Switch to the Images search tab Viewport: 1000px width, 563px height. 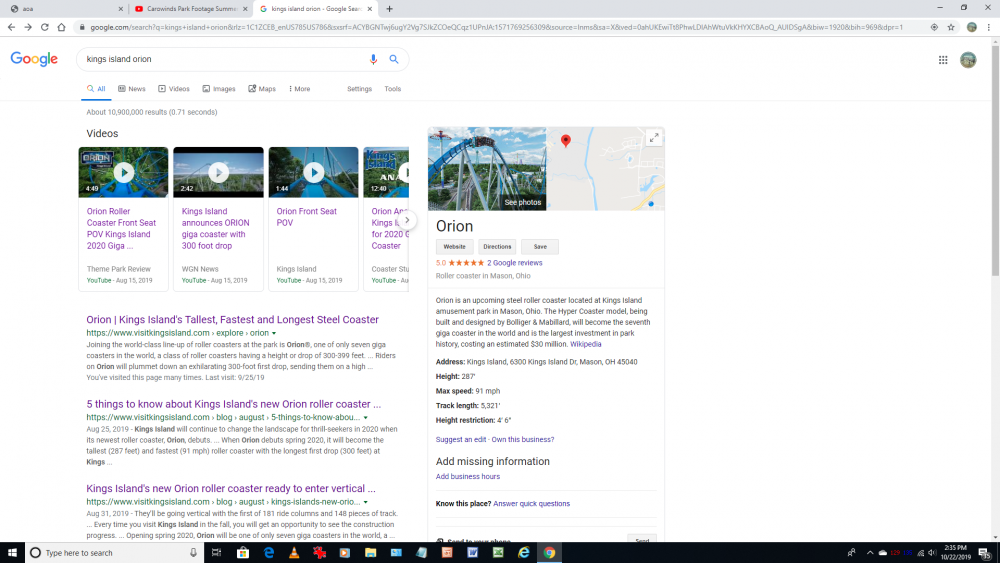(220, 89)
